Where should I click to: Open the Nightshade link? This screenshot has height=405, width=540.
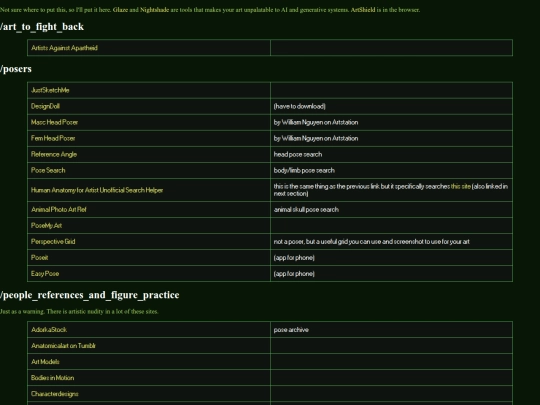tap(154, 10)
